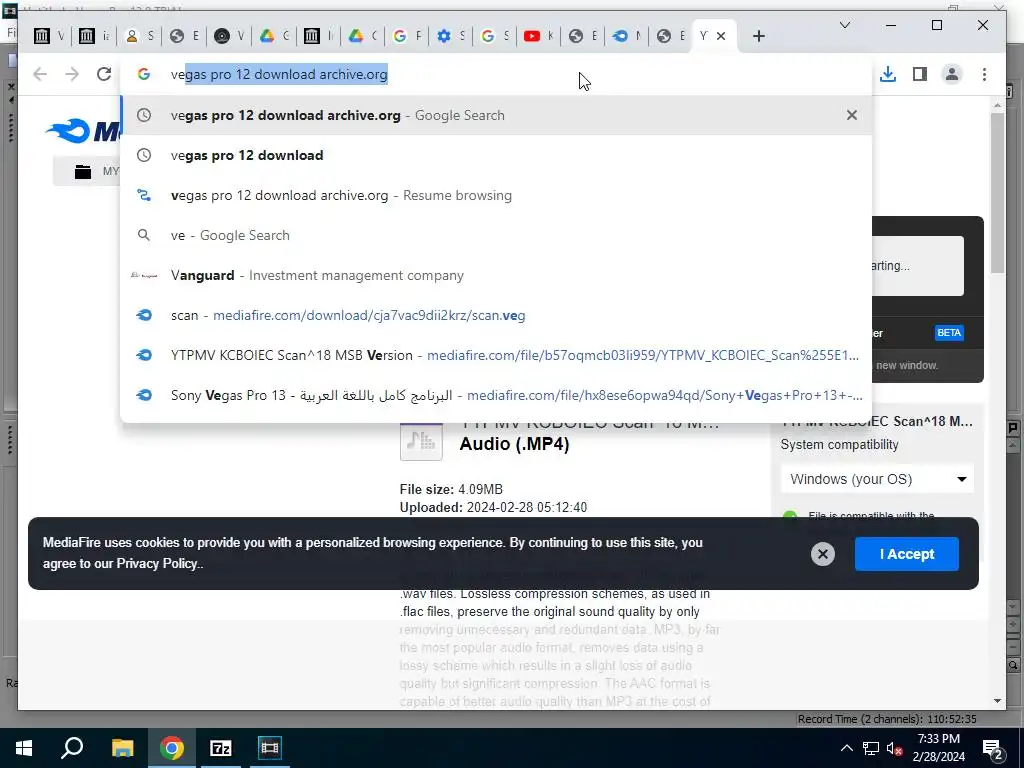This screenshot has height=768, width=1024.
Task: Close the active tab
Action: [721, 37]
